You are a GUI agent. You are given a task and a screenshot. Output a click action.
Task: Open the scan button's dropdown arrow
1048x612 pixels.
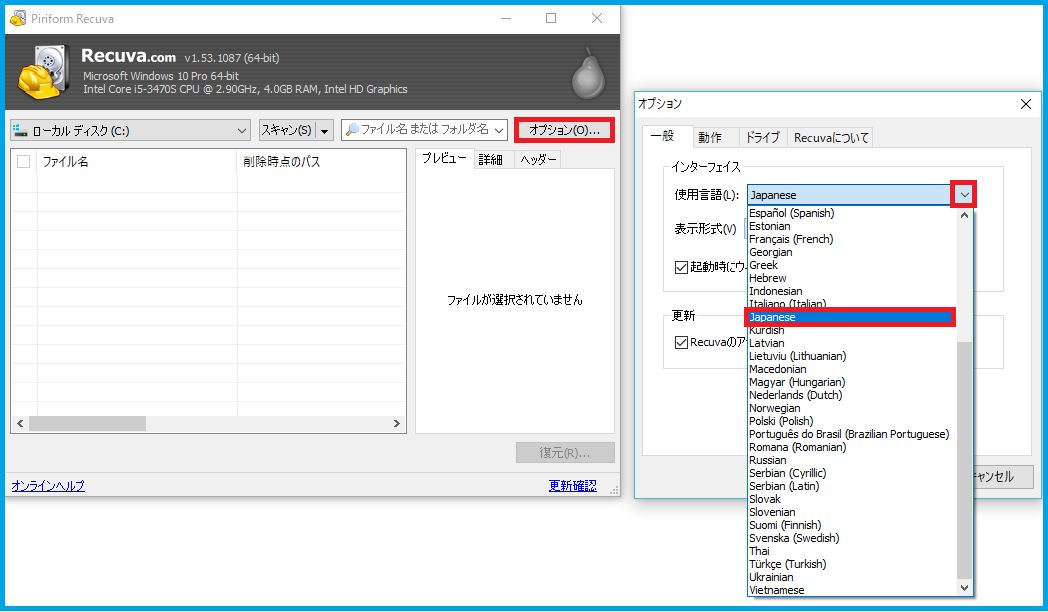324,130
